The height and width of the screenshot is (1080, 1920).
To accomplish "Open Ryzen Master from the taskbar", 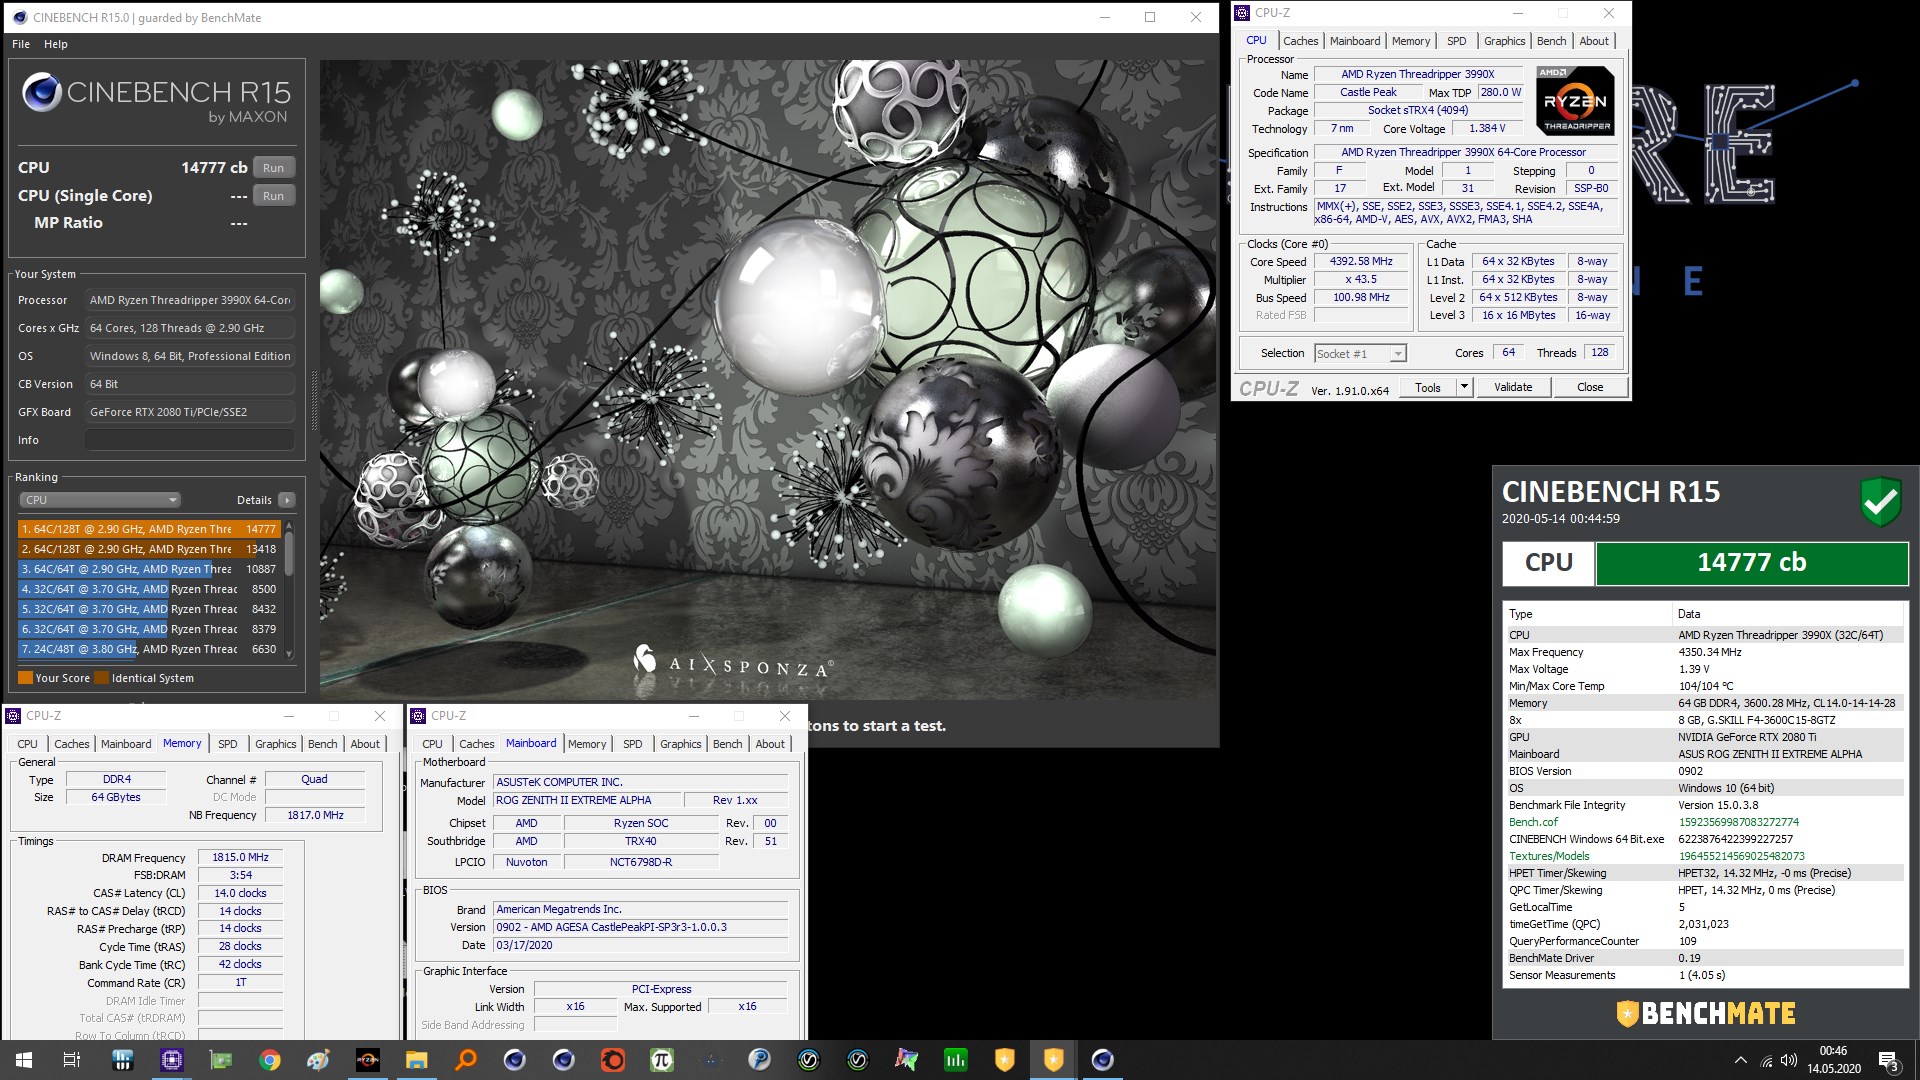I will point(368,1060).
